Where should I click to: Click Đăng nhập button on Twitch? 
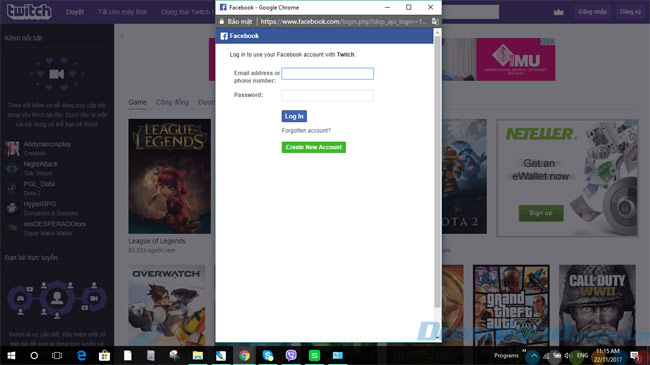(x=592, y=12)
